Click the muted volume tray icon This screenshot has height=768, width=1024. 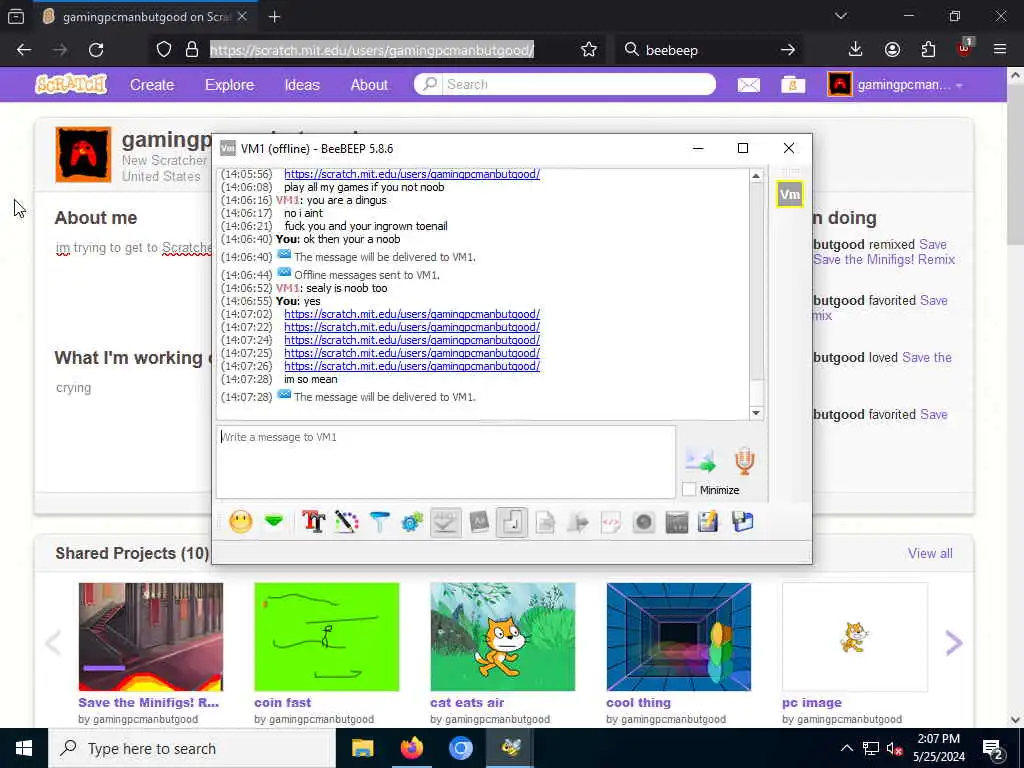tap(895, 749)
